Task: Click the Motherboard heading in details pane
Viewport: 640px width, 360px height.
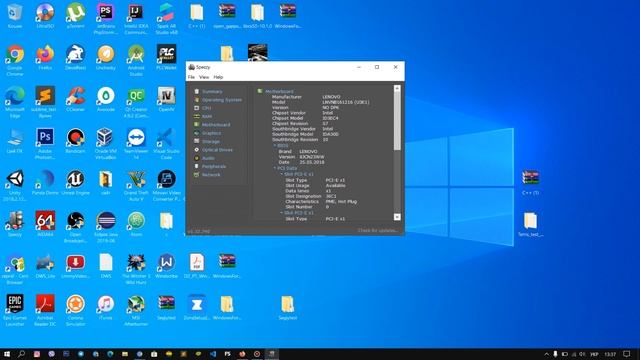Action: [x=279, y=91]
